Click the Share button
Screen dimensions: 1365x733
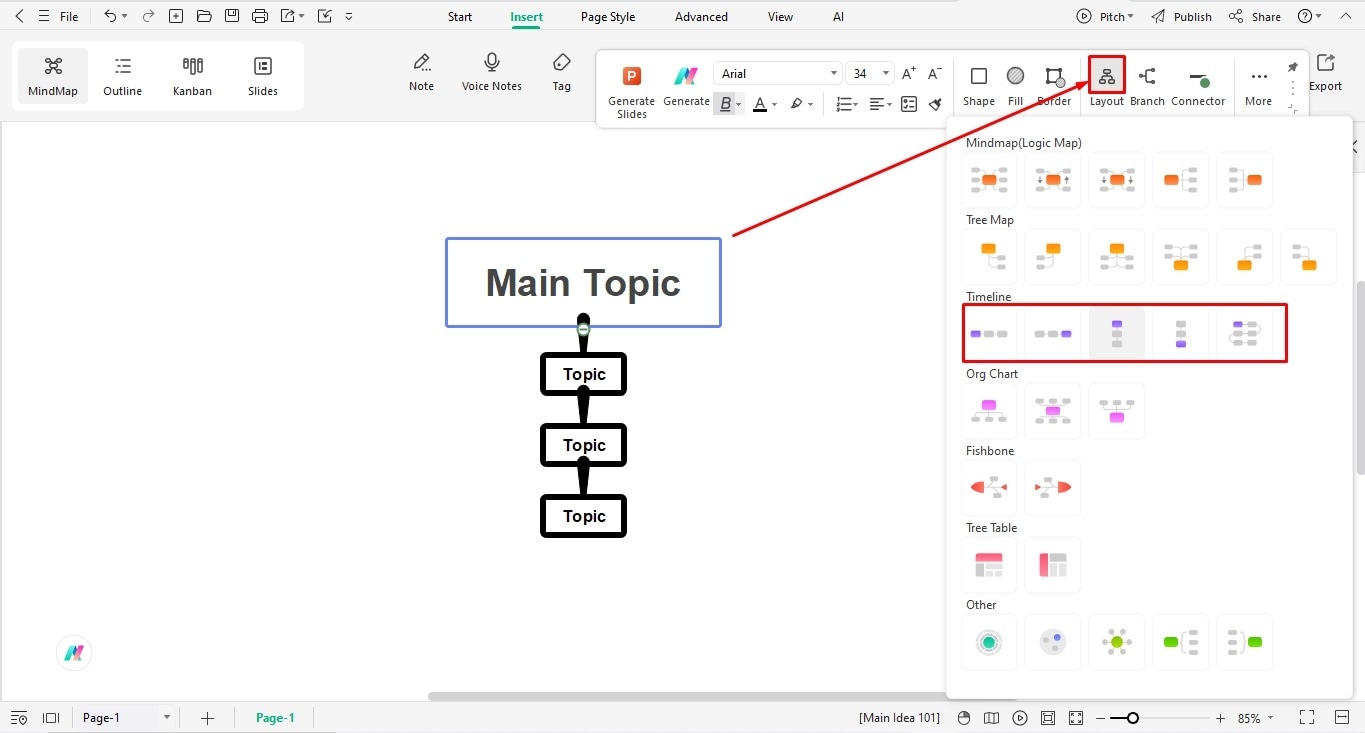point(1255,17)
